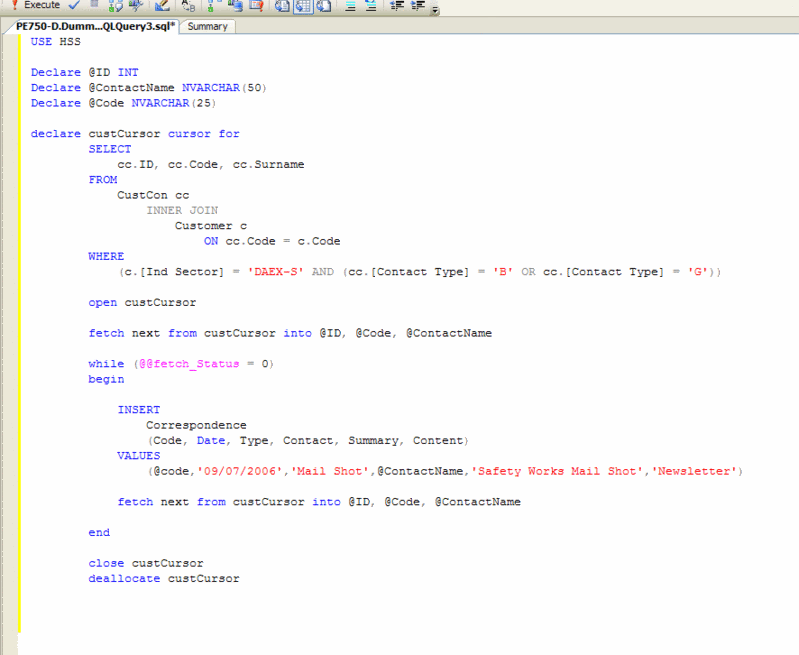This screenshot has width=799, height=655.
Task: Click the WHERE keyword
Action: coord(106,256)
